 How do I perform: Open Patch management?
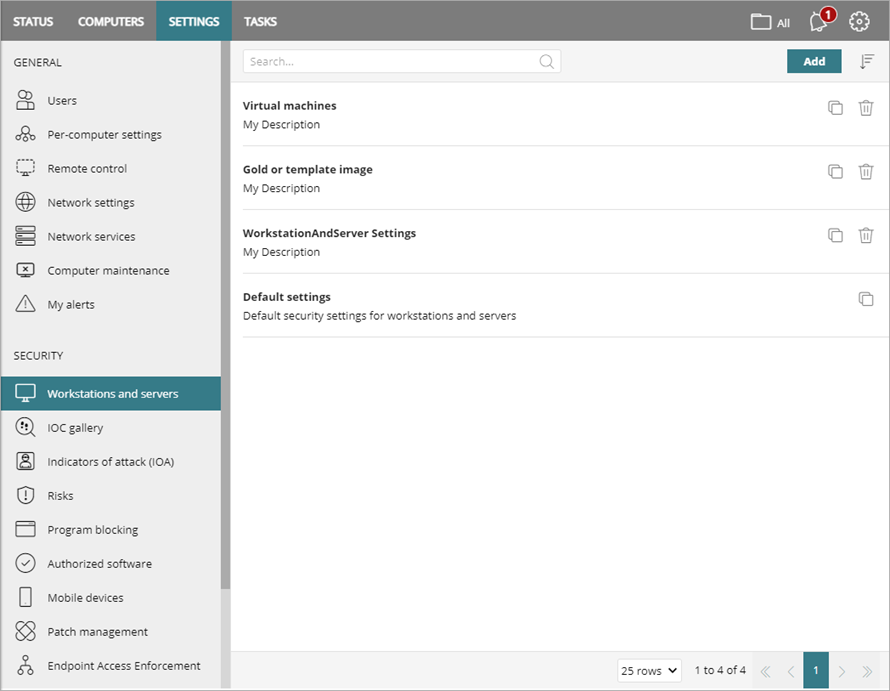(x=94, y=631)
